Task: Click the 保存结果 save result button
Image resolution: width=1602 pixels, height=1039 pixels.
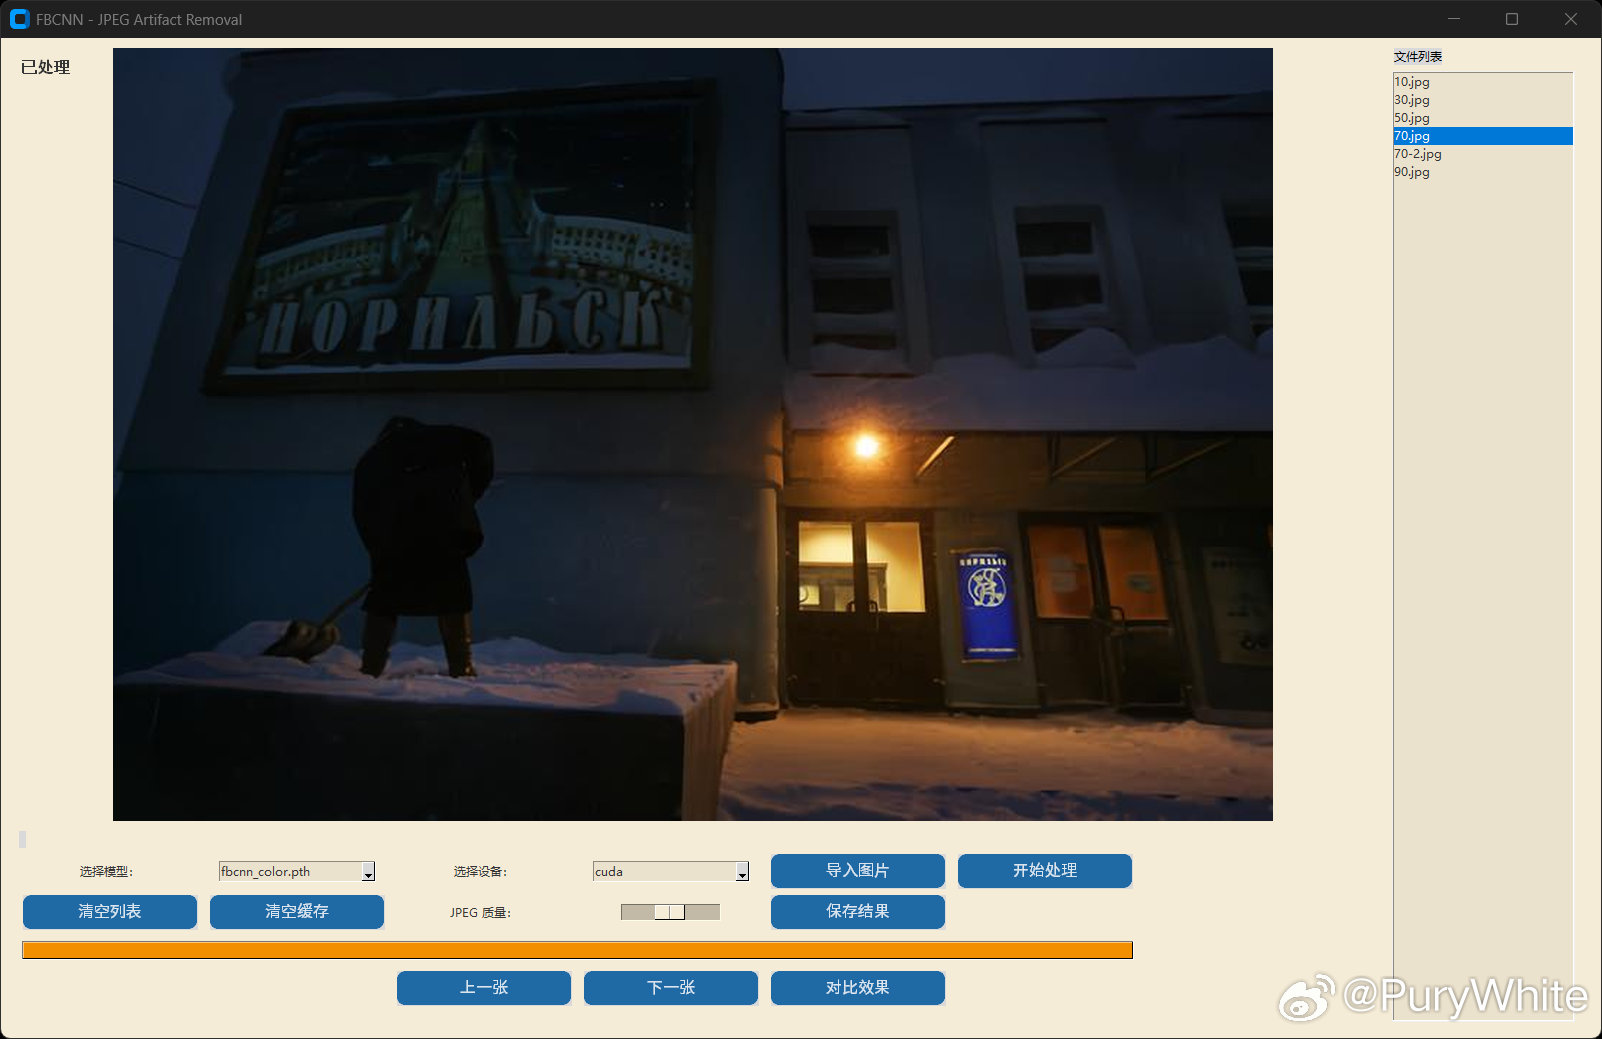Action: click(858, 912)
